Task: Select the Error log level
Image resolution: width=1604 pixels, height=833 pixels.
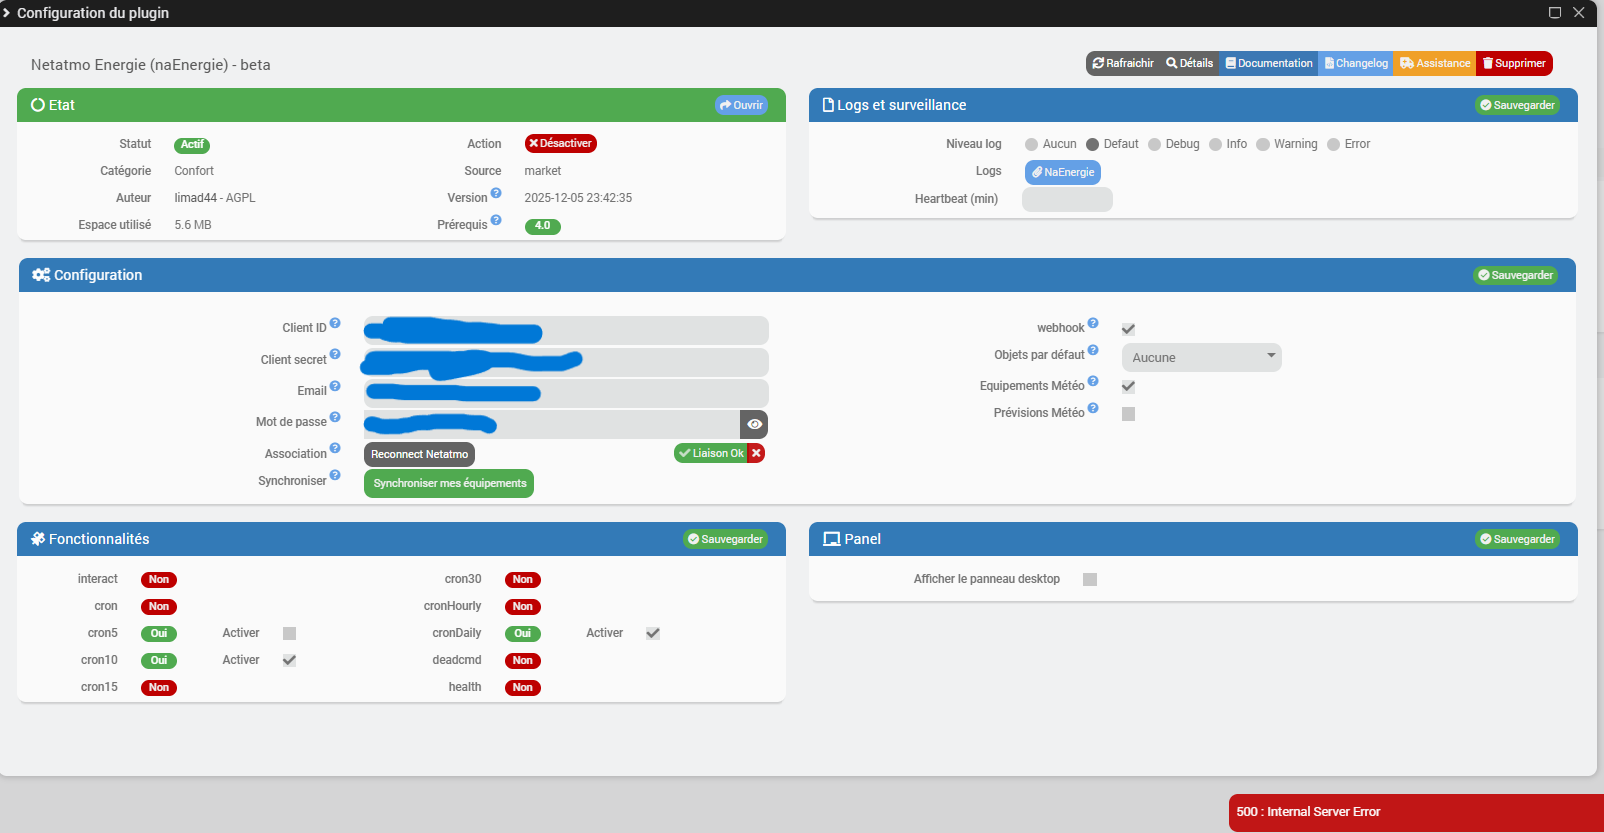Action: tap(1334, 145)
